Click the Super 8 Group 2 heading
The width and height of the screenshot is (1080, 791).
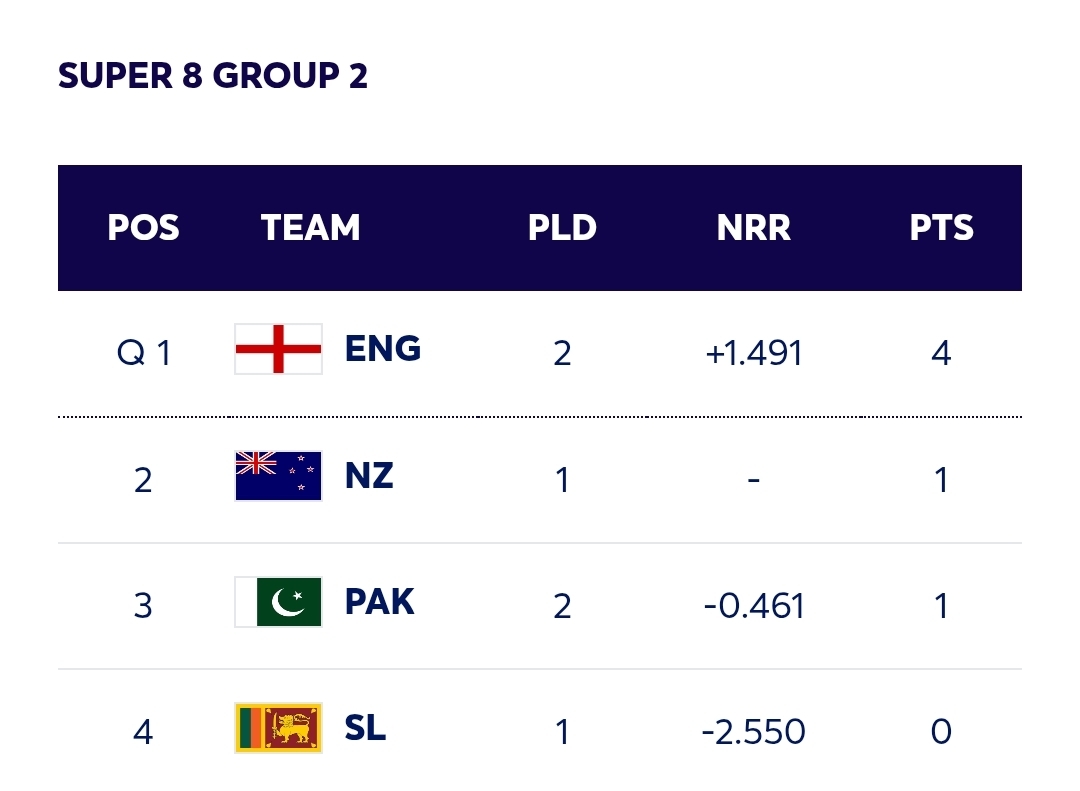click(213, 76)
